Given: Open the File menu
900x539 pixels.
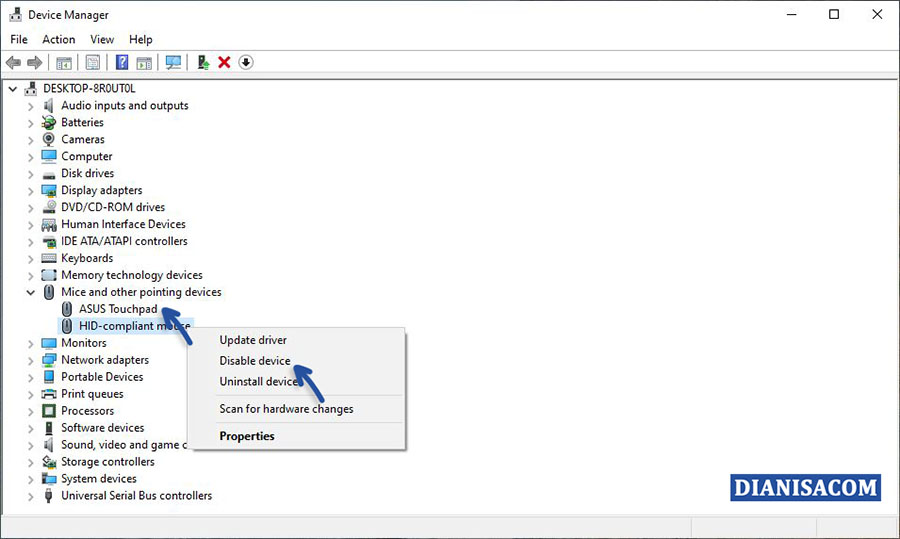Looking at the screenshot, I should pyautogui.click(x=19, y=39).
